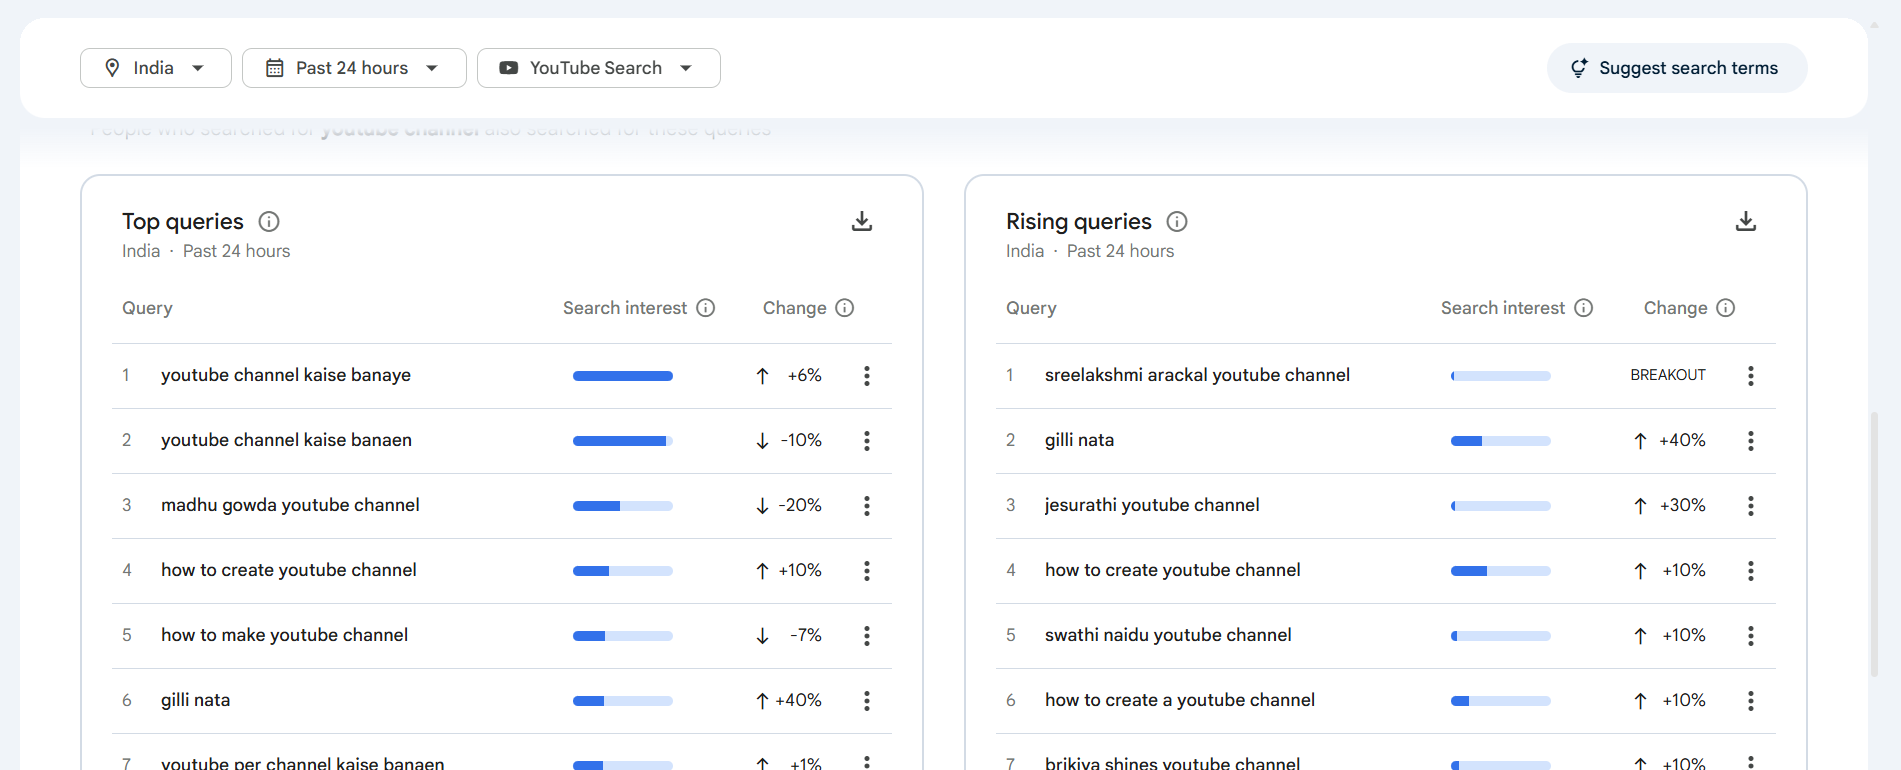Screen dimensions: 1901x770
Task: Click Search interest info icon in Rising queries
Action: tap(1584, 308)
